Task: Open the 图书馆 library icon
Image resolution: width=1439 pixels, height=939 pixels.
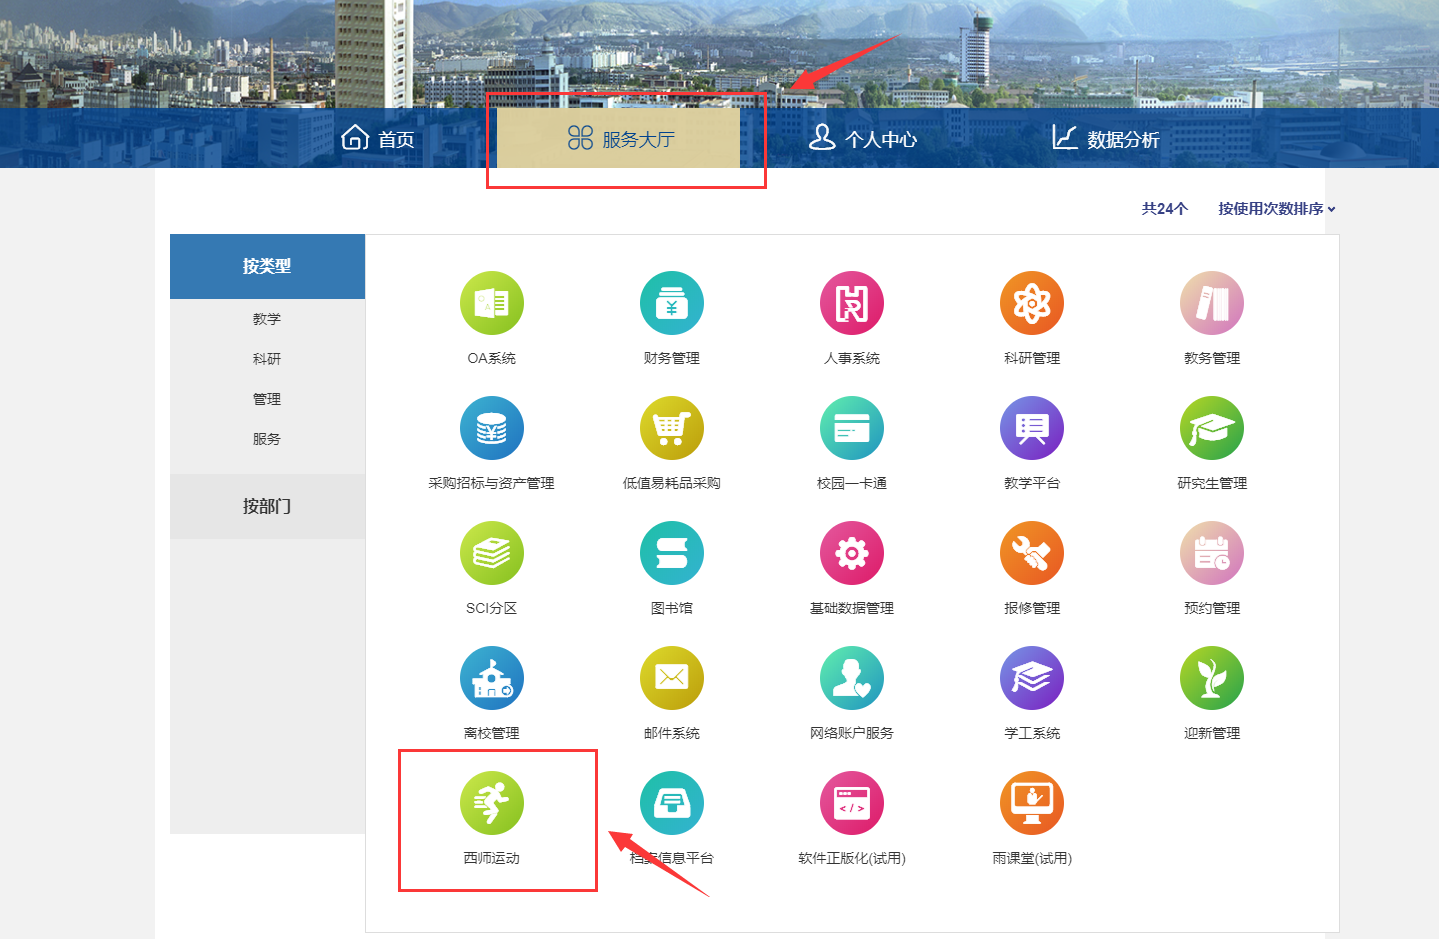Action: point(671,553)
